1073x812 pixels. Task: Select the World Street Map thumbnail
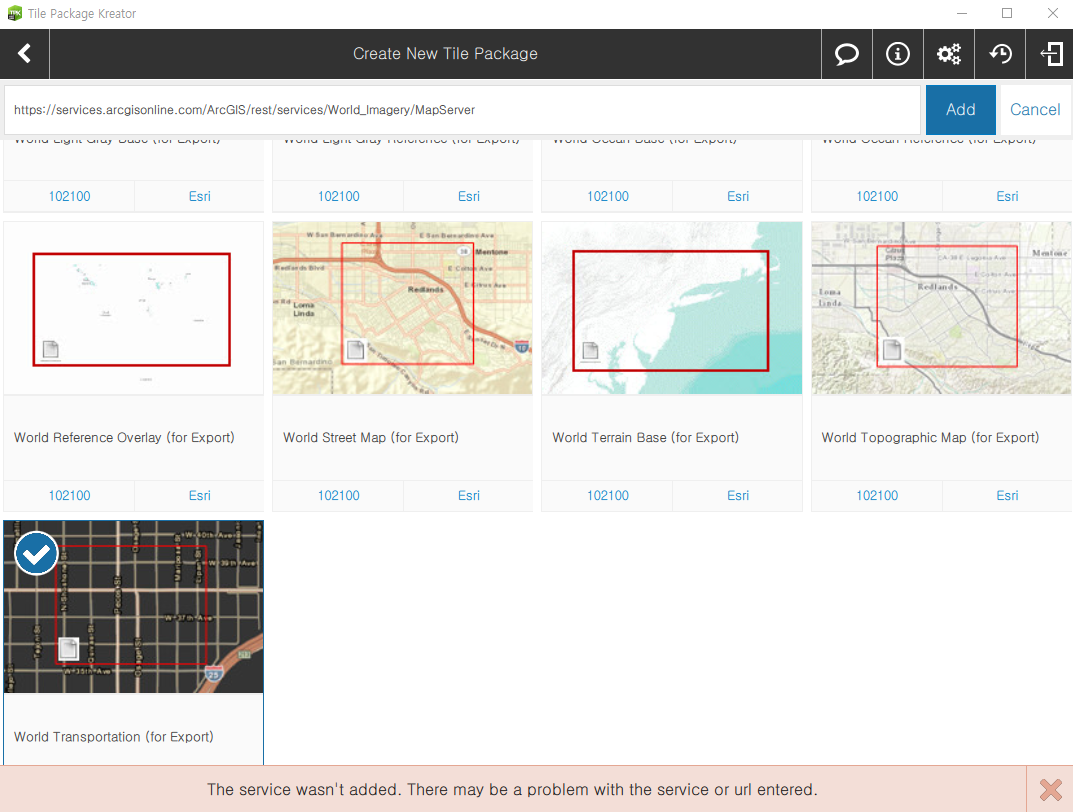pos(402,308)
